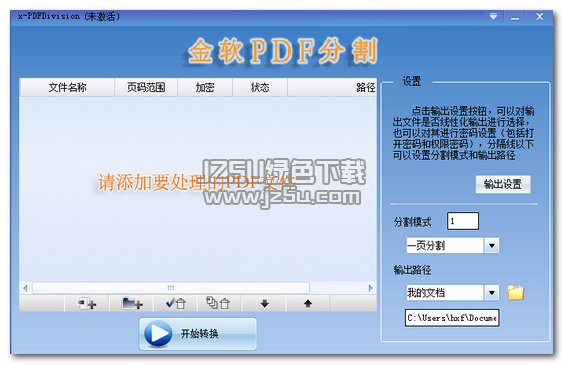Click the horizontal scrollbar thumb
Screen dimensions: 564x365
170,288
